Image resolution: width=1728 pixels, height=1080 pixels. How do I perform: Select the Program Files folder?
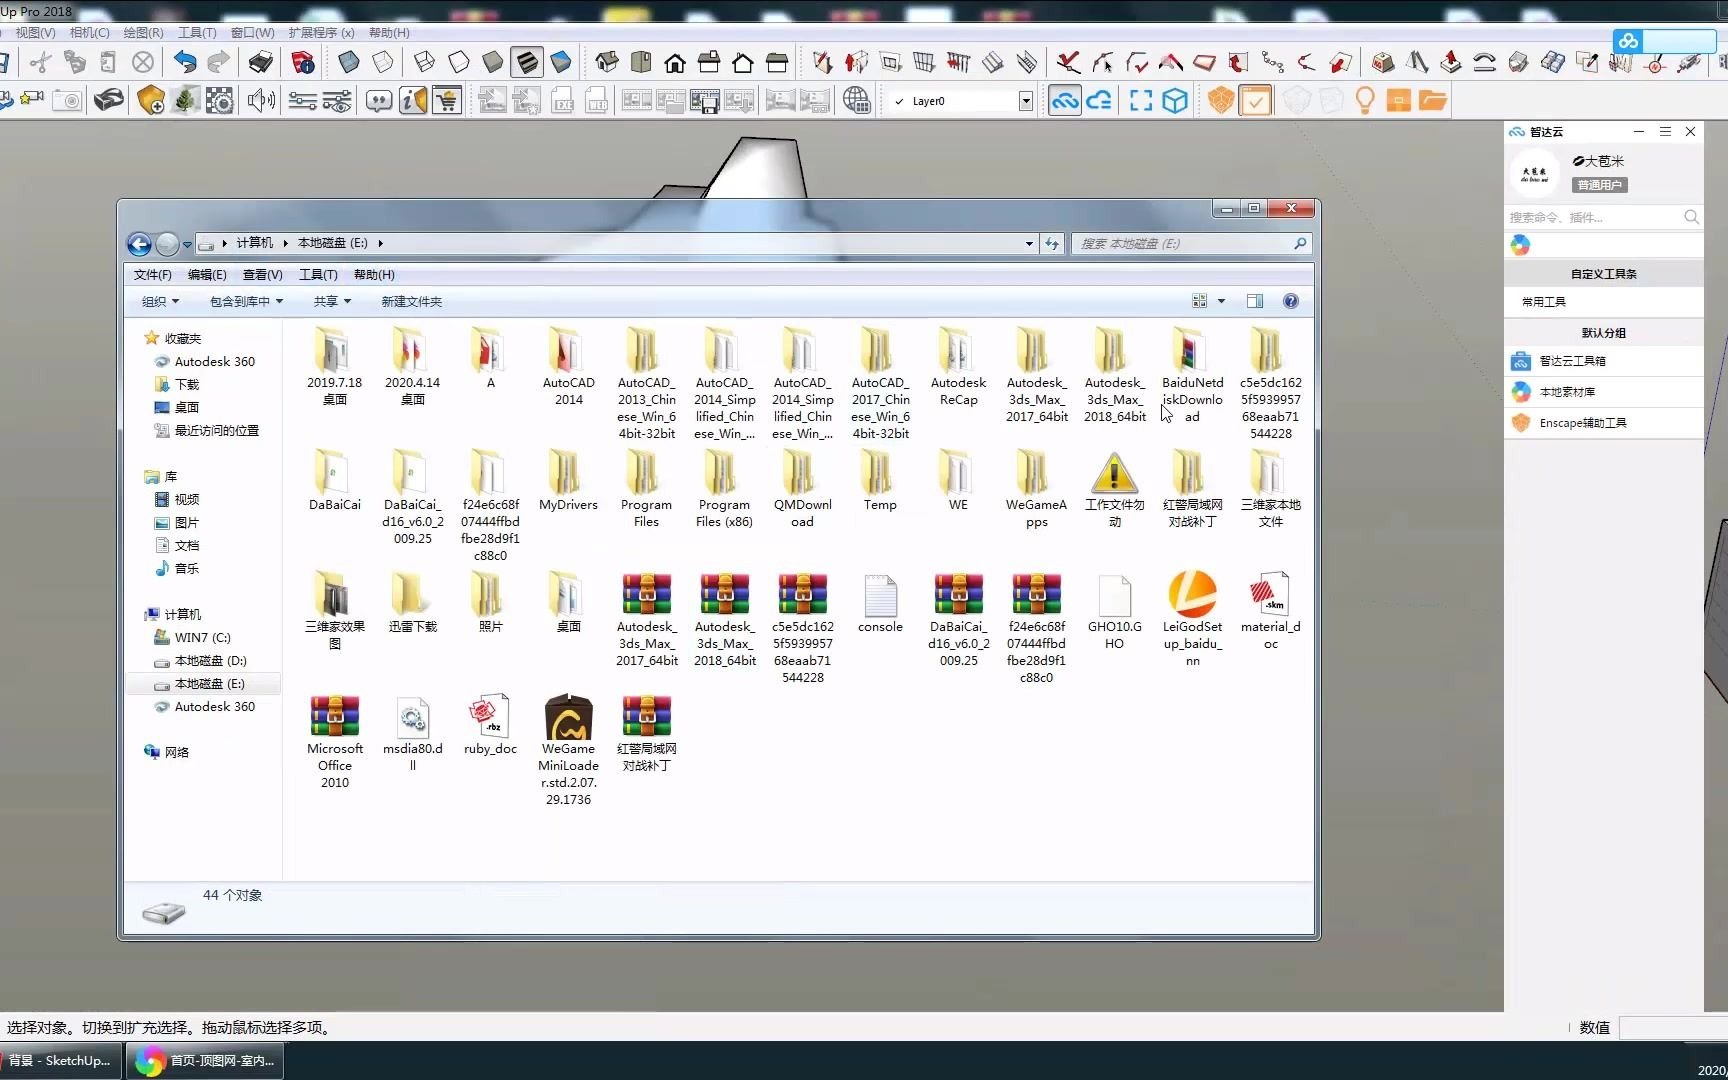click(x=646, y=488)
